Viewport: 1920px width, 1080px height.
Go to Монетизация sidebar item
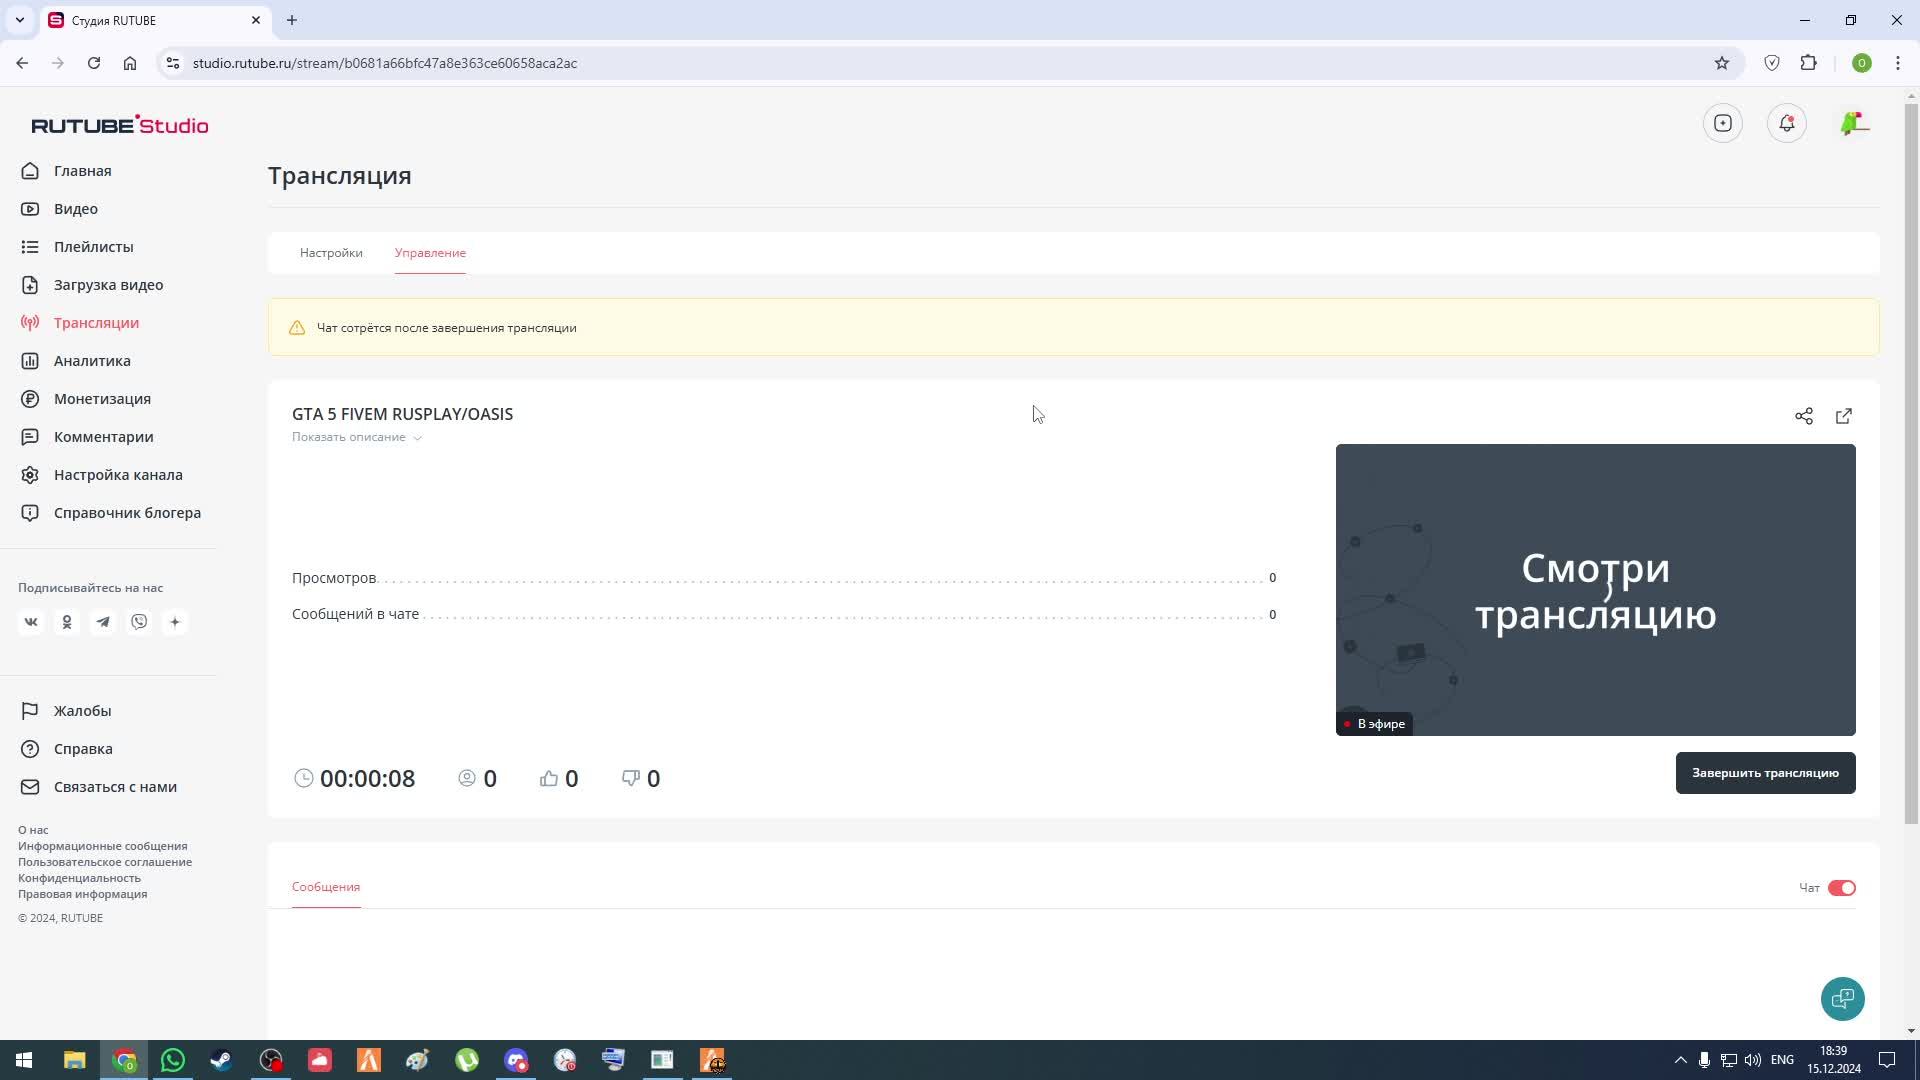tap(102, 399)
